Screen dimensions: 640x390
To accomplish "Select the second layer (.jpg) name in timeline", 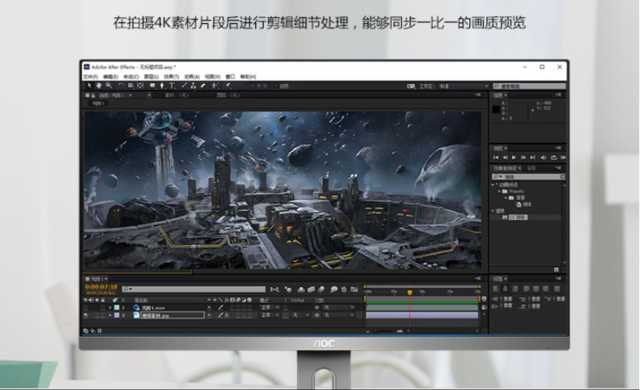I will point(155,315).
